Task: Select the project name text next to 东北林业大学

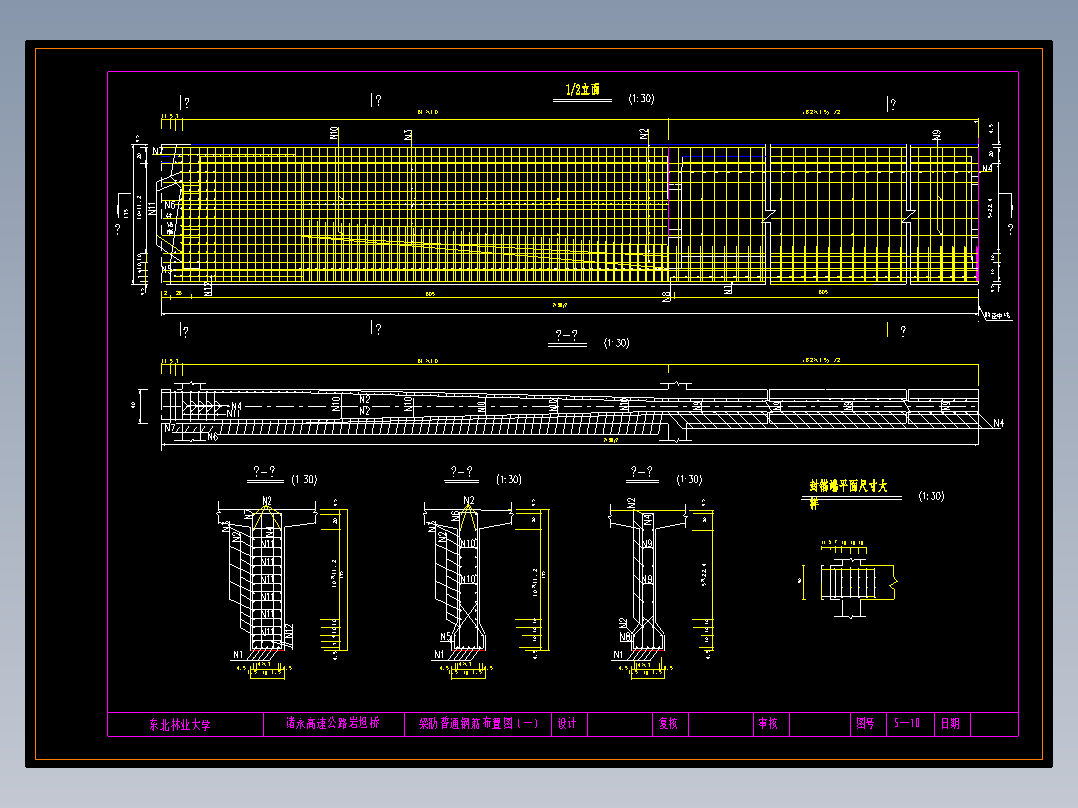Action: (x=333, y=723)
